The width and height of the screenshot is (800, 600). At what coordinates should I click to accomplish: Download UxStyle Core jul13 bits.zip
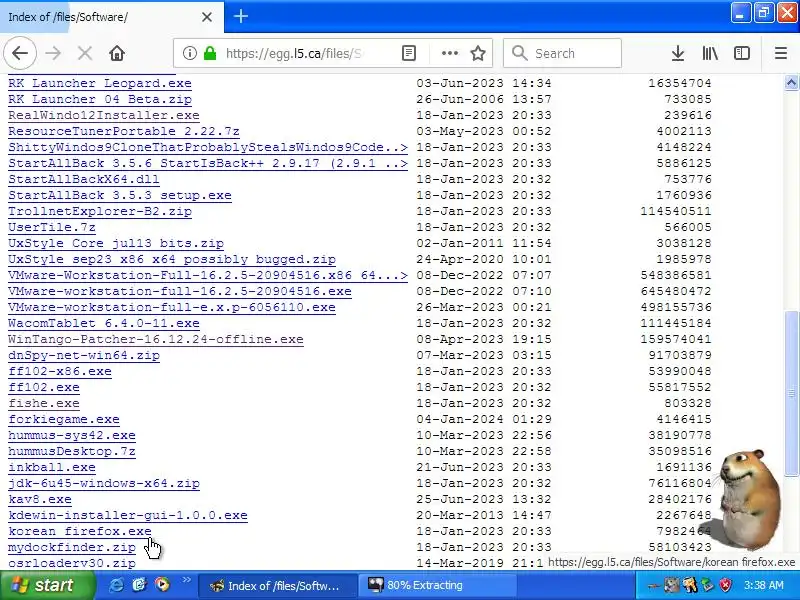pyautogui.click(x=116, y=243)
